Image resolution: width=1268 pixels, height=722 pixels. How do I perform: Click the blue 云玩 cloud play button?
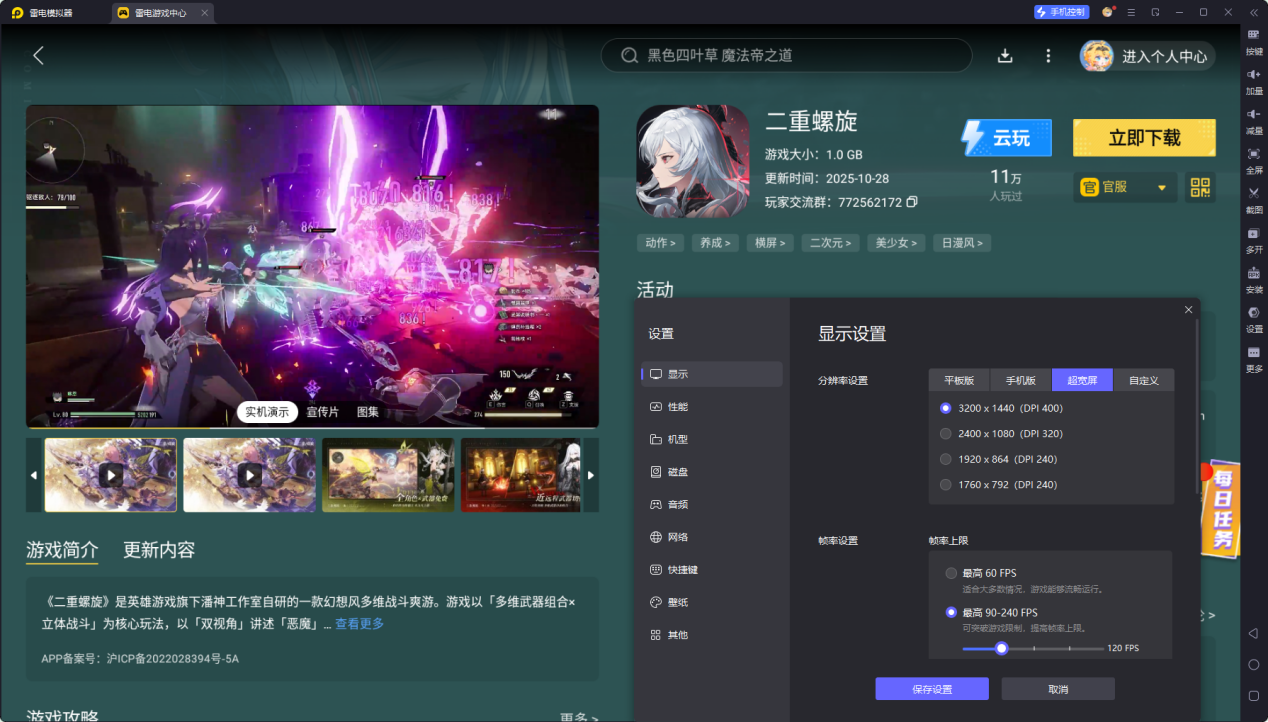(x=1007, y=138)
